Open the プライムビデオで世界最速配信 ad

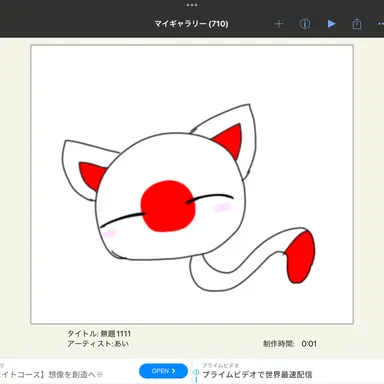pyautogui.click(x=257, y=375)
